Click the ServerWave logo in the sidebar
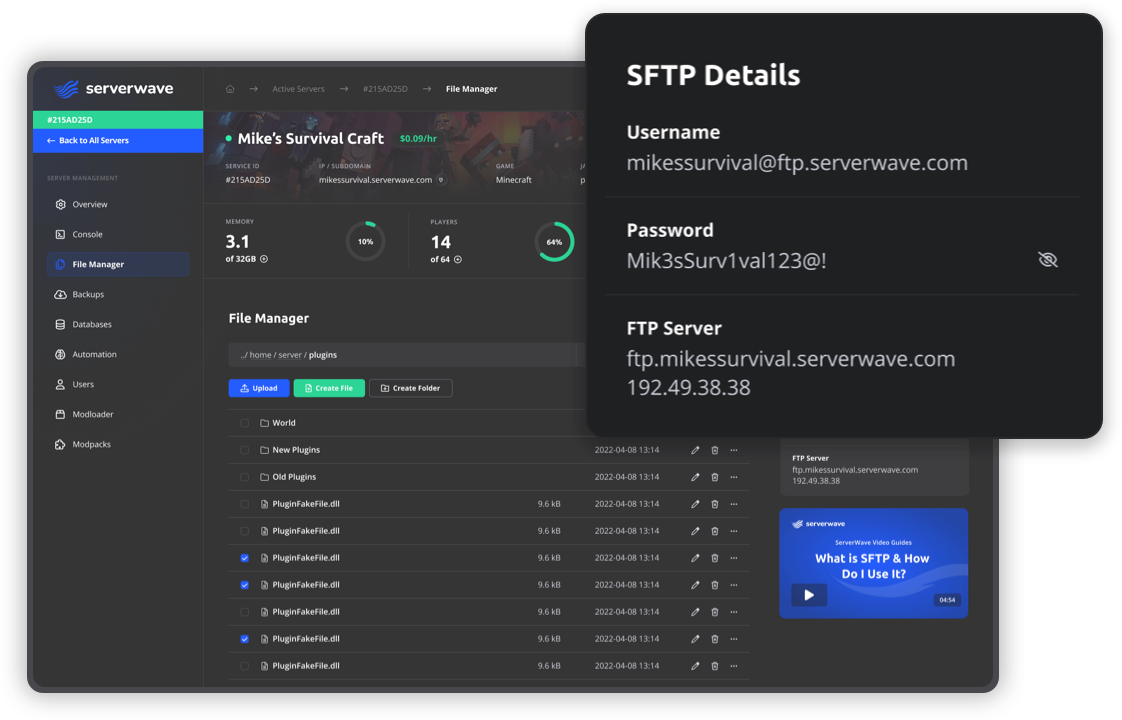This screenshot has height=720, width=1122. 113,89
